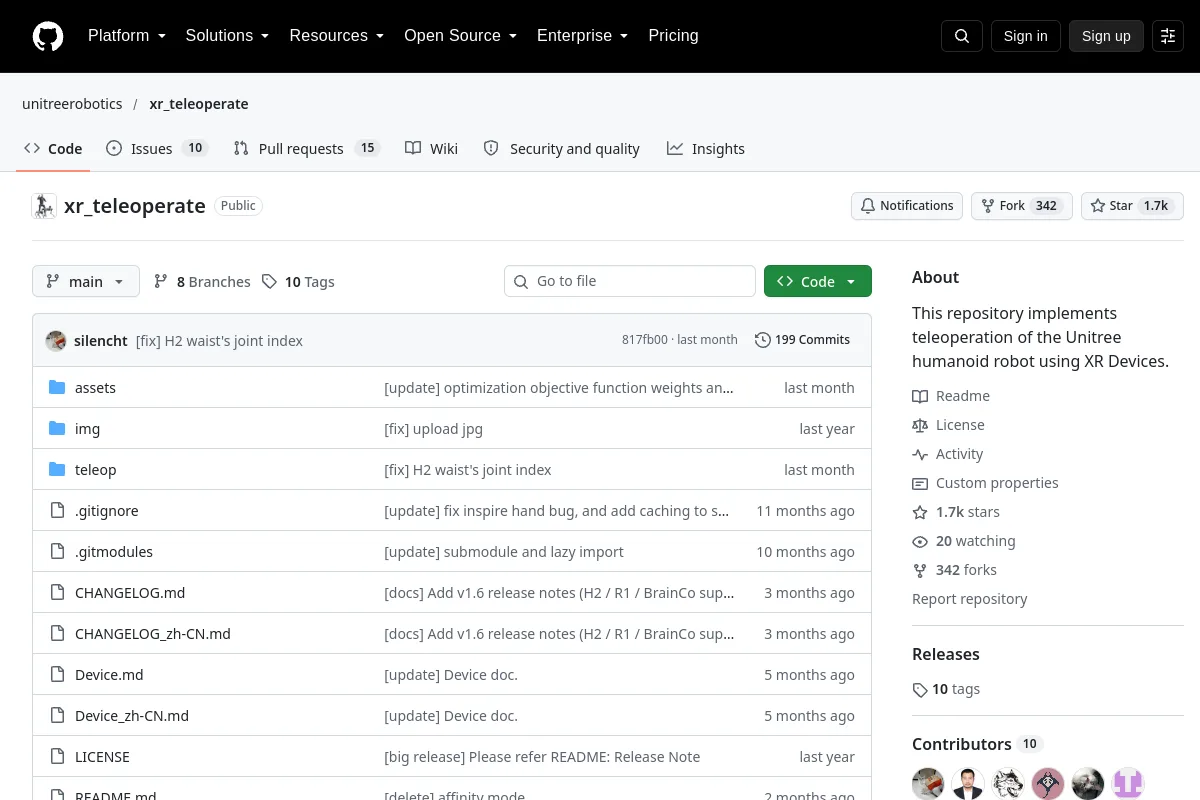Image resolution: width=1200 pixels, height=800 pixels.
Task: Click the first contributor avatar
Action: 928,784
